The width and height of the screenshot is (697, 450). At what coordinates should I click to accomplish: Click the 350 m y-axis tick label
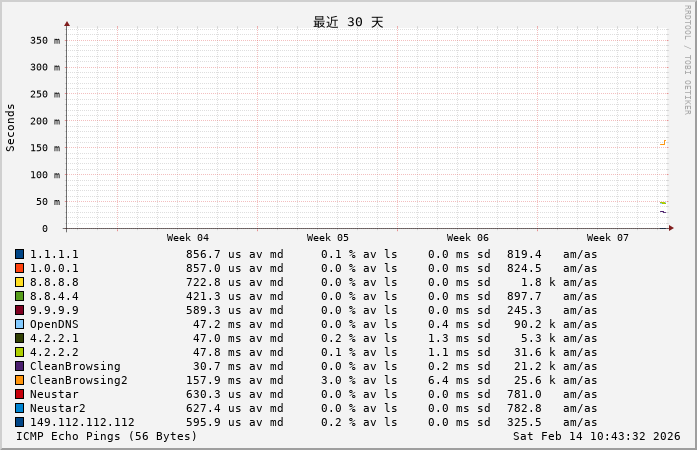point(44,41)
